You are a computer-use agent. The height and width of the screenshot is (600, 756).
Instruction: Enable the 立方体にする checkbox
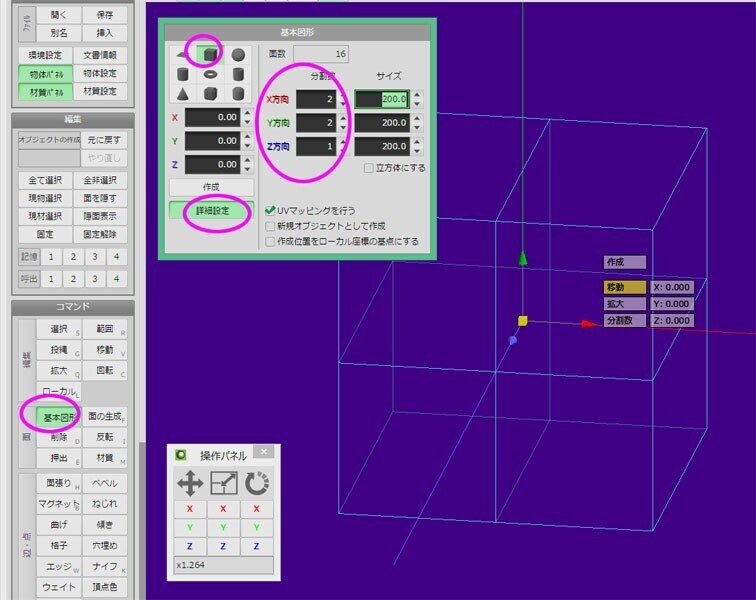[x=369, y=168]
